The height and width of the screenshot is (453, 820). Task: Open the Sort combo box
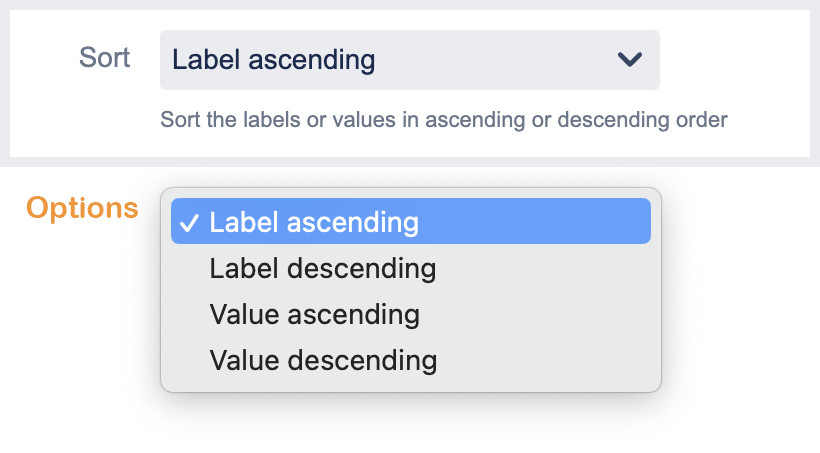pyautogui.click(x=409, y=60)
